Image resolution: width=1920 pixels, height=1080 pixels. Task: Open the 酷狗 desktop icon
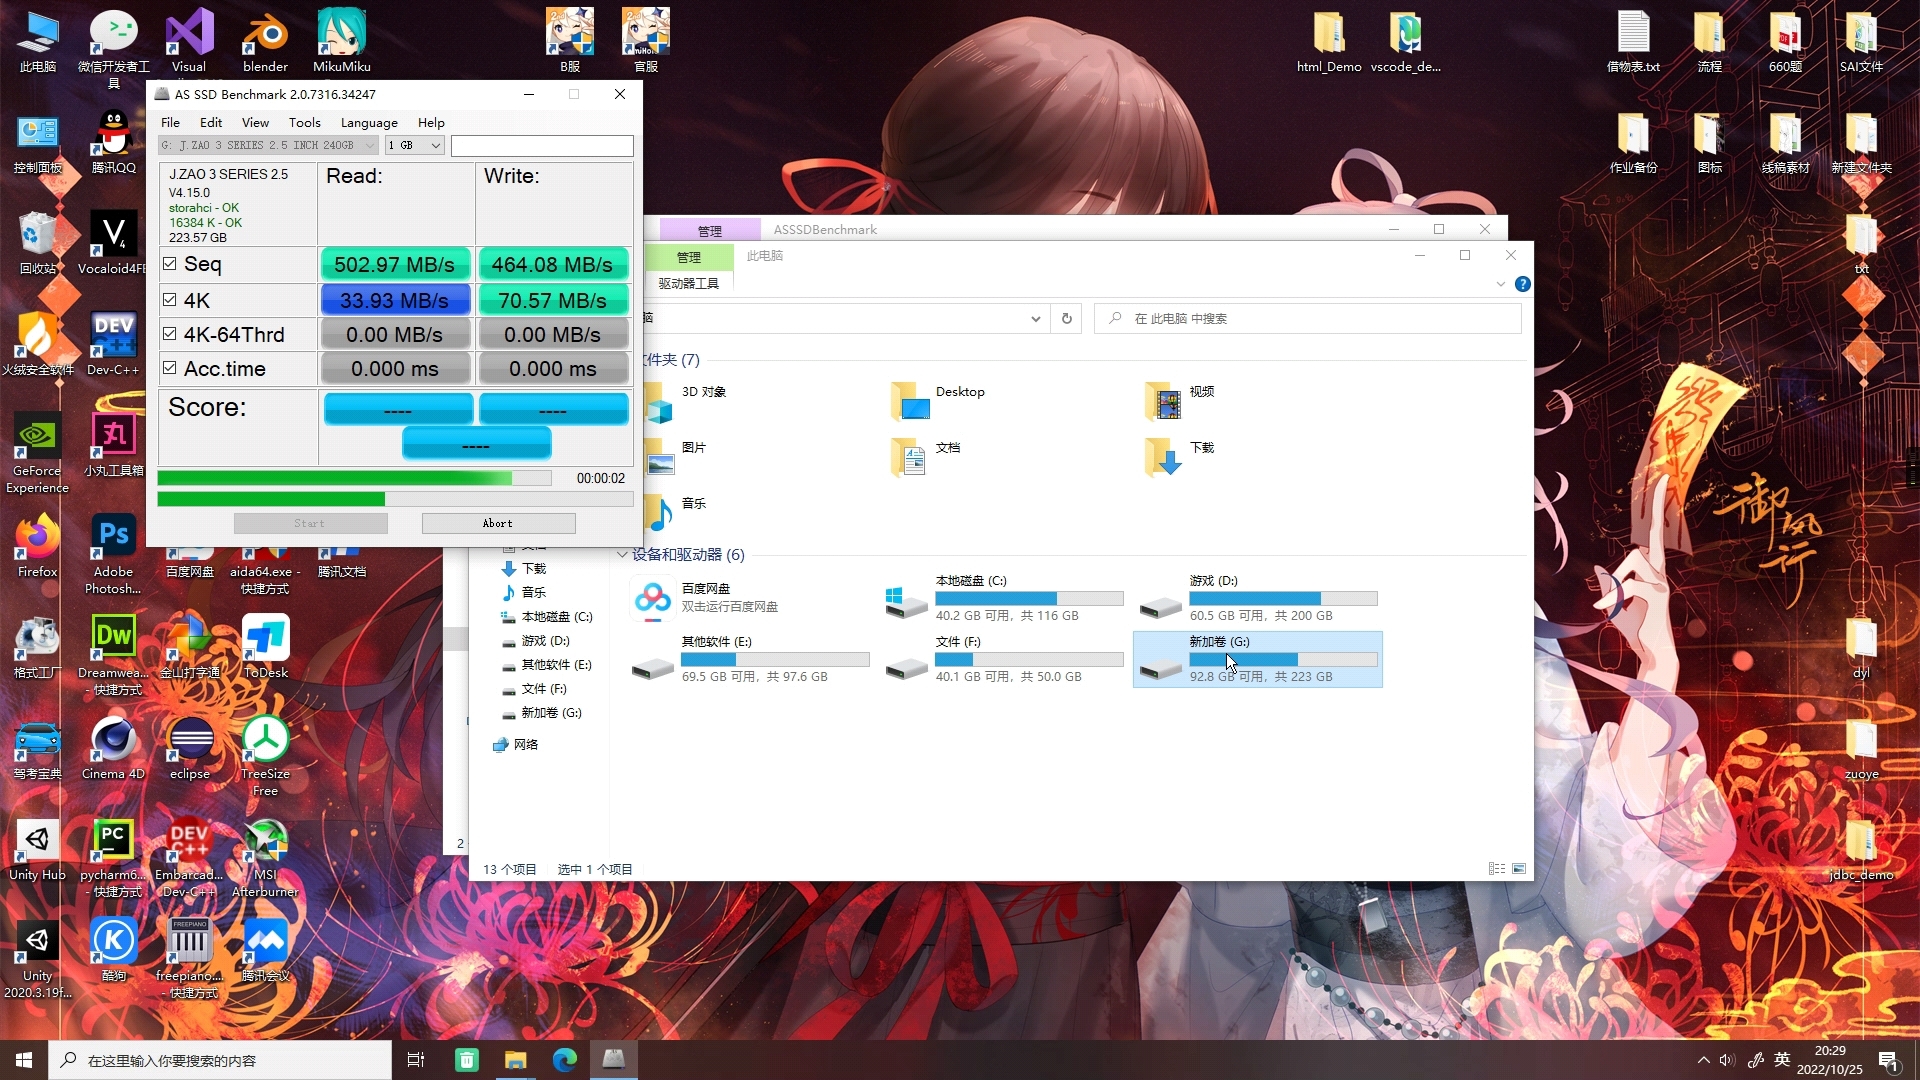click(x=113, y=950)
